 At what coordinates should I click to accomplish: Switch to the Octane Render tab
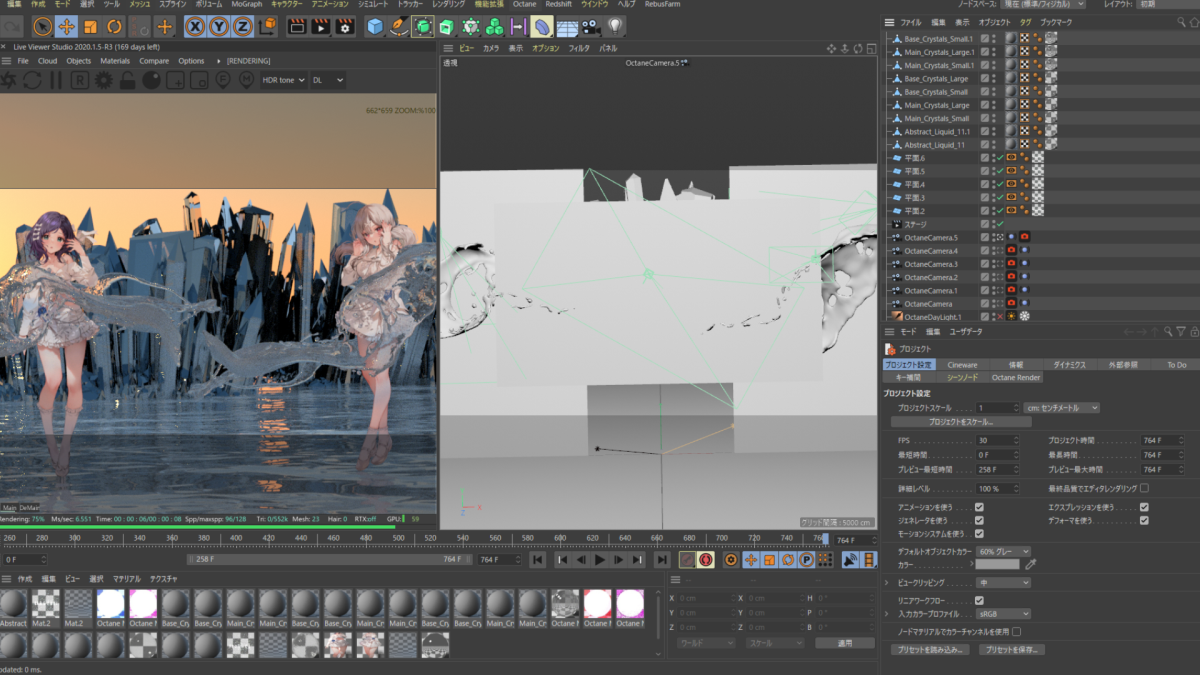click(1016, 378)
